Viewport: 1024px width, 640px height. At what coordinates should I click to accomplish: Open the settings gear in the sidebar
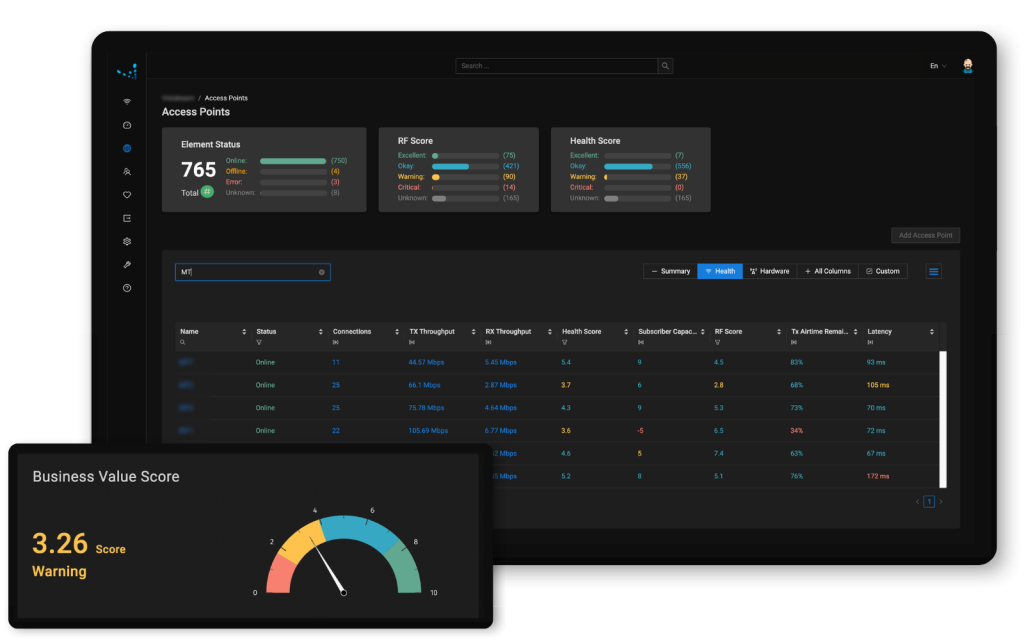coord(127,241)
